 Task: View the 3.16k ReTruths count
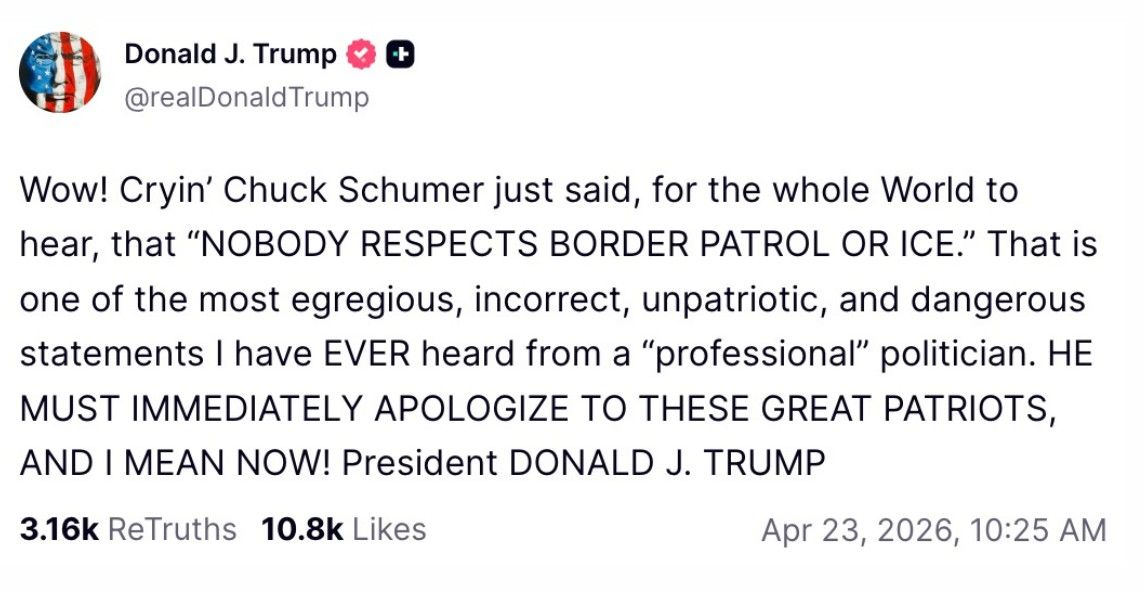(x=58, y=529)
